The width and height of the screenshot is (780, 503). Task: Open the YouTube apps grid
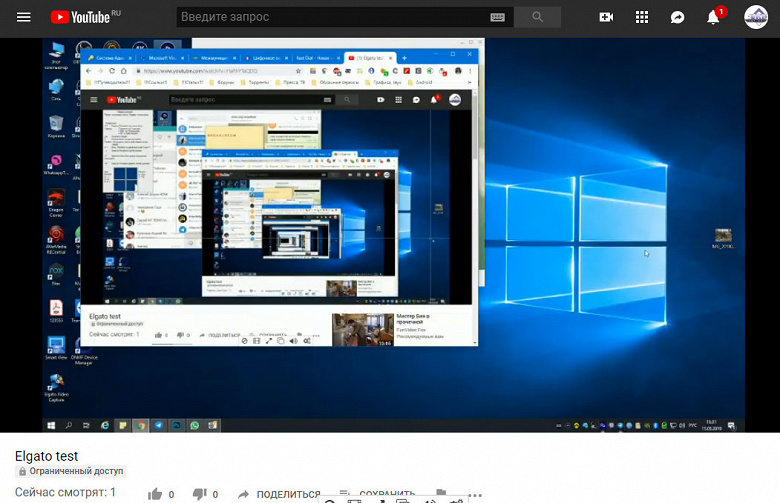coord(642,17)
